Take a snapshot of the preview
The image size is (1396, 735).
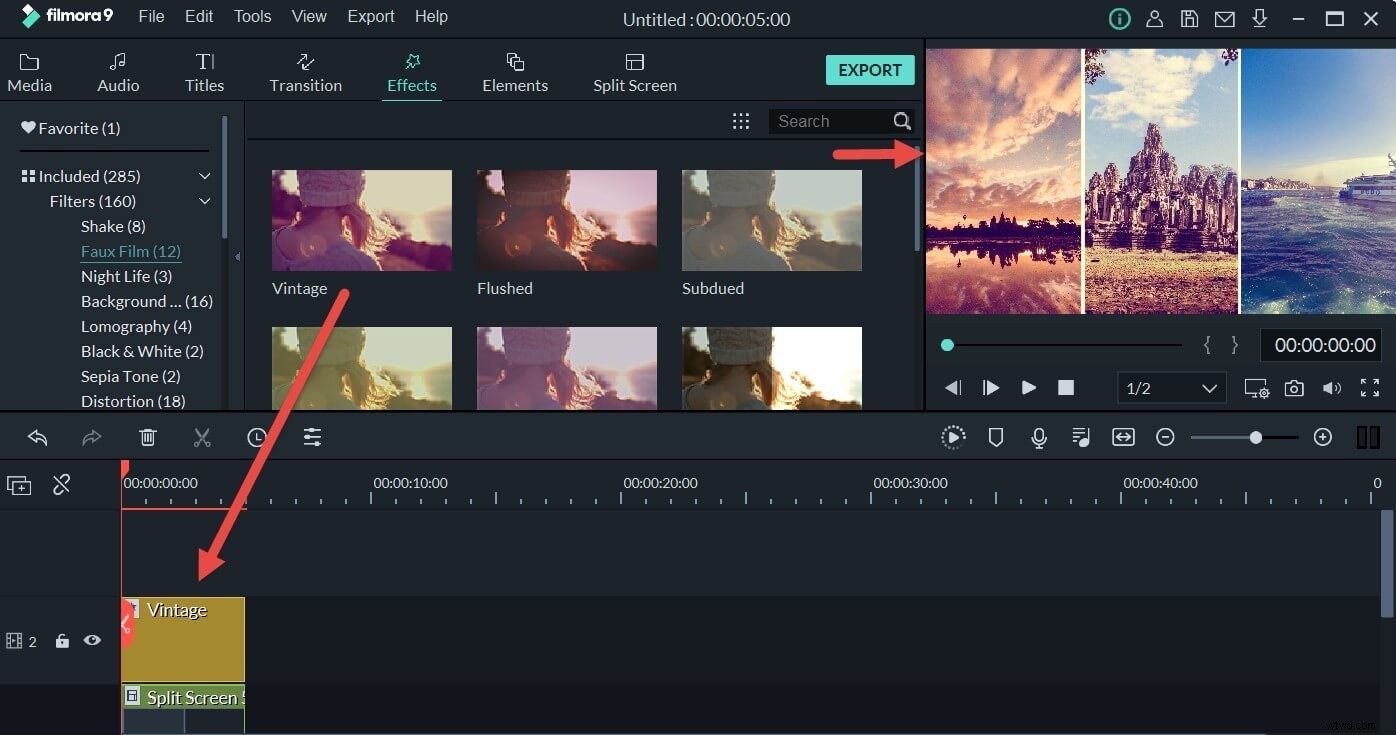[1294, 388]
